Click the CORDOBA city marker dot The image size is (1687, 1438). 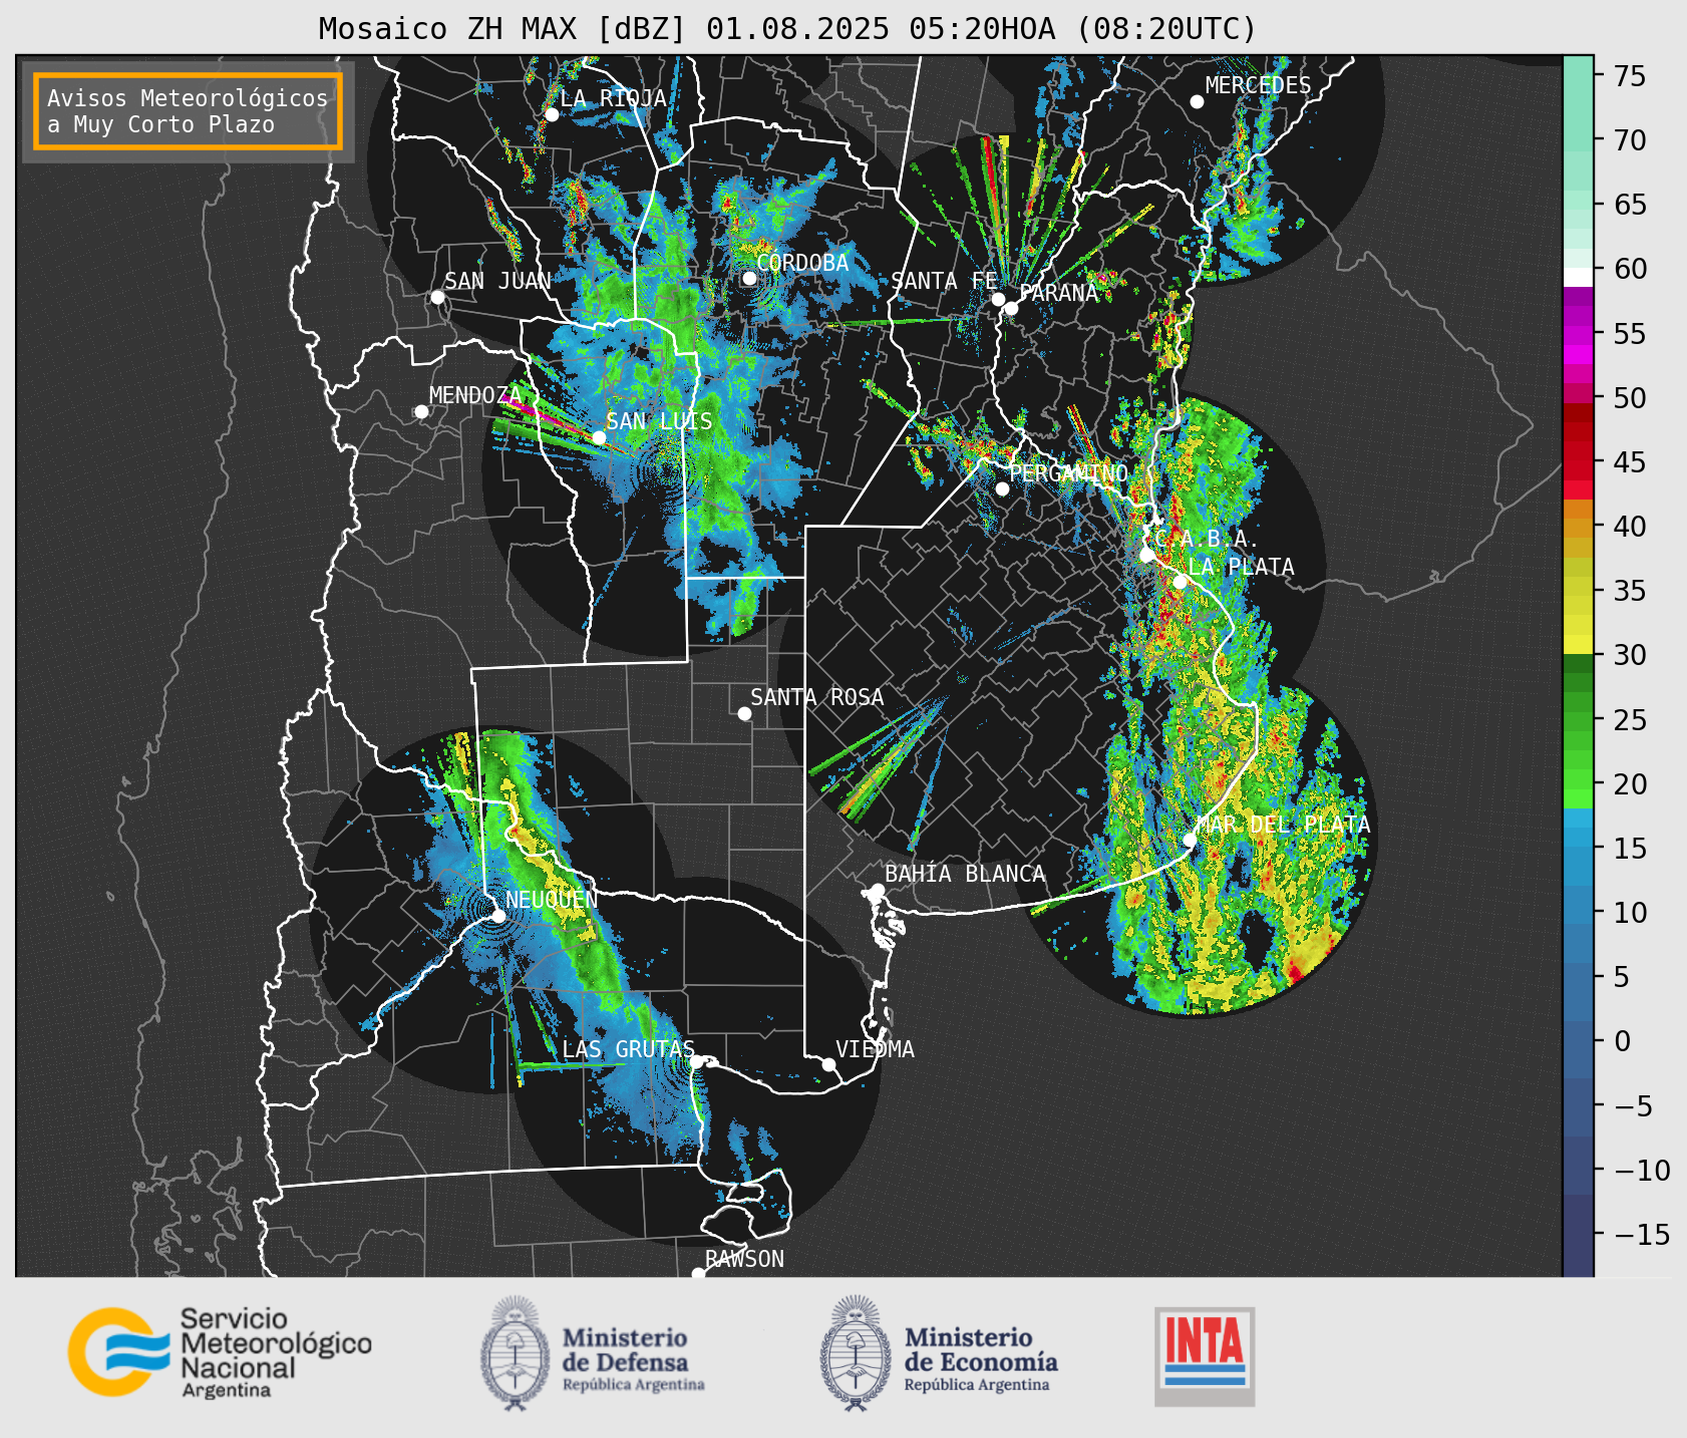(x=749, y=278)
